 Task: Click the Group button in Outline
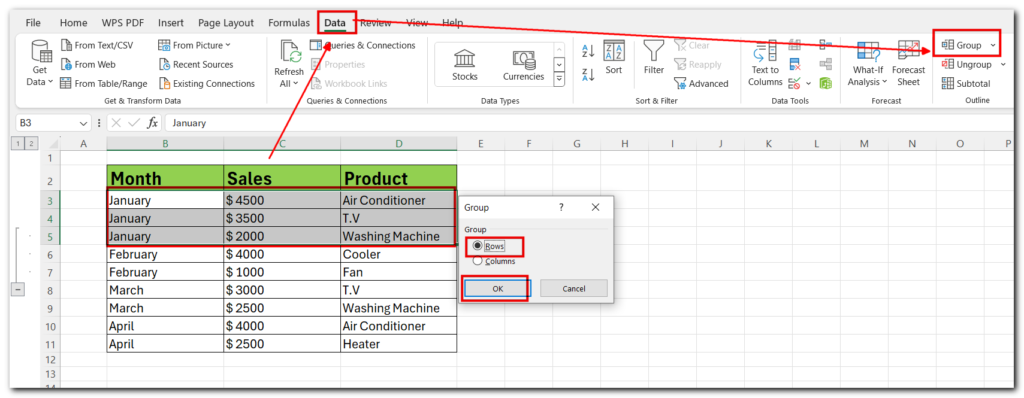pos(961,45)
